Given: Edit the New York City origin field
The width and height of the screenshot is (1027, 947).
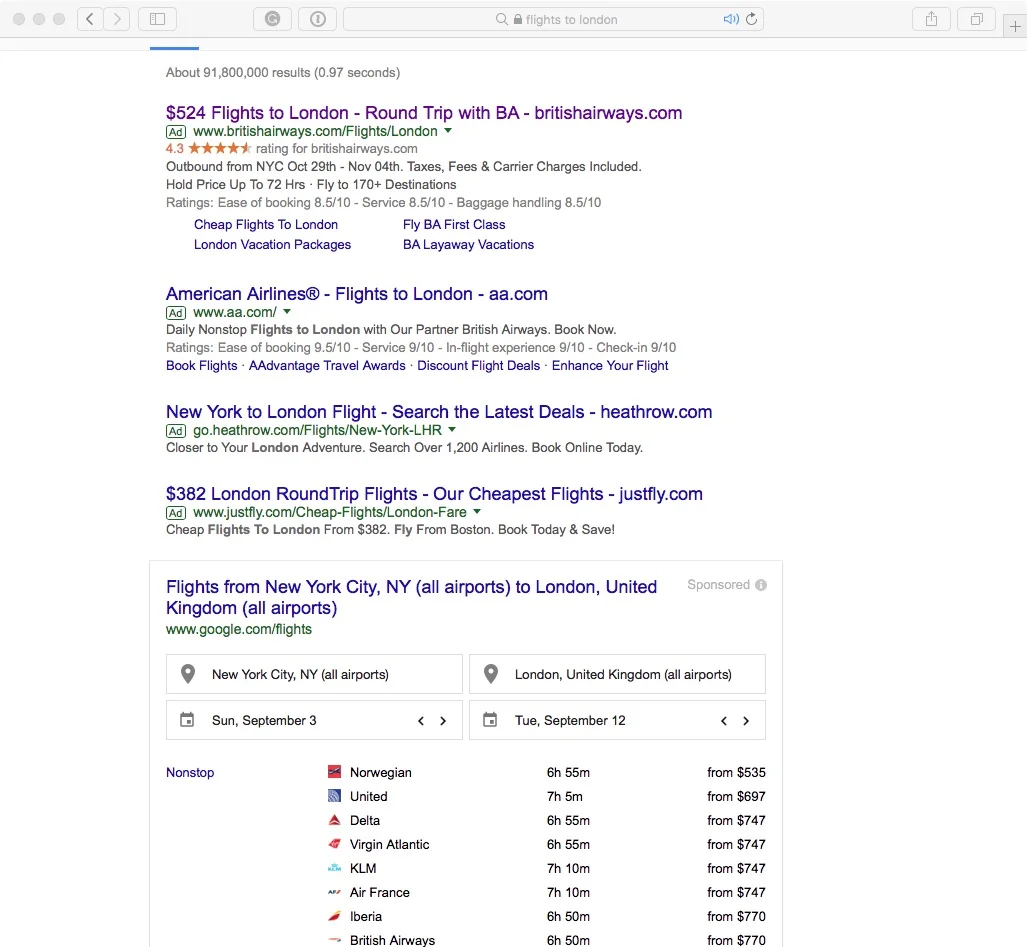Looking at the screenshot, I should 314,674.
